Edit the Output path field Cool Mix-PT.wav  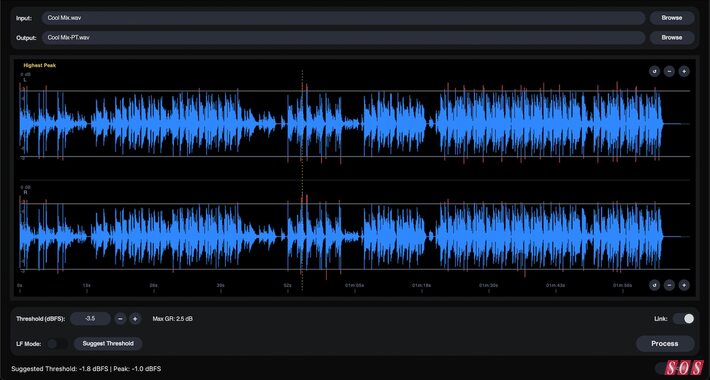(343, 38)
